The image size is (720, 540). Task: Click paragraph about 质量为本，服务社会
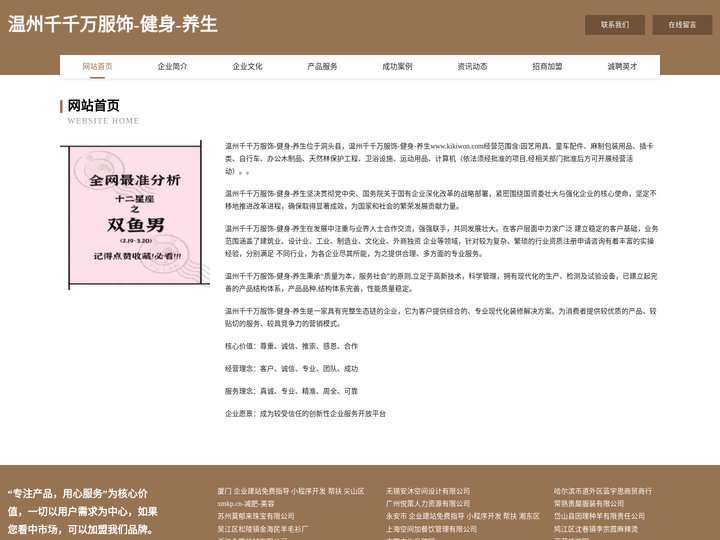[441, 282]
